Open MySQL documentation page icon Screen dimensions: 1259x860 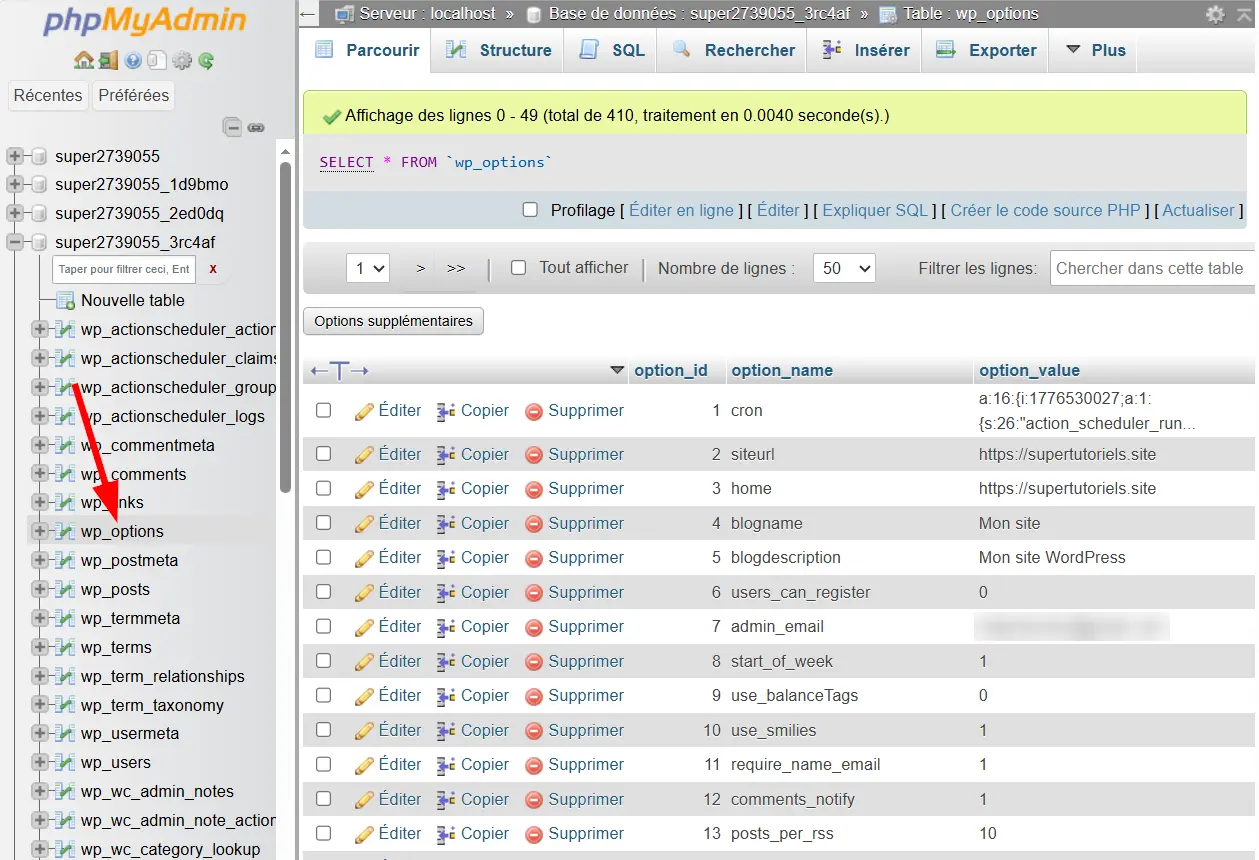(156, 61)
